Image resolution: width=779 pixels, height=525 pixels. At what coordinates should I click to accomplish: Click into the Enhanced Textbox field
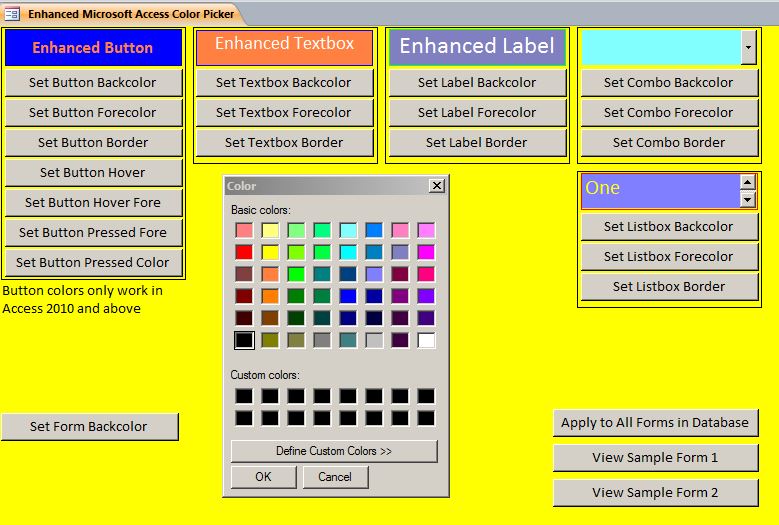(285, 48)
